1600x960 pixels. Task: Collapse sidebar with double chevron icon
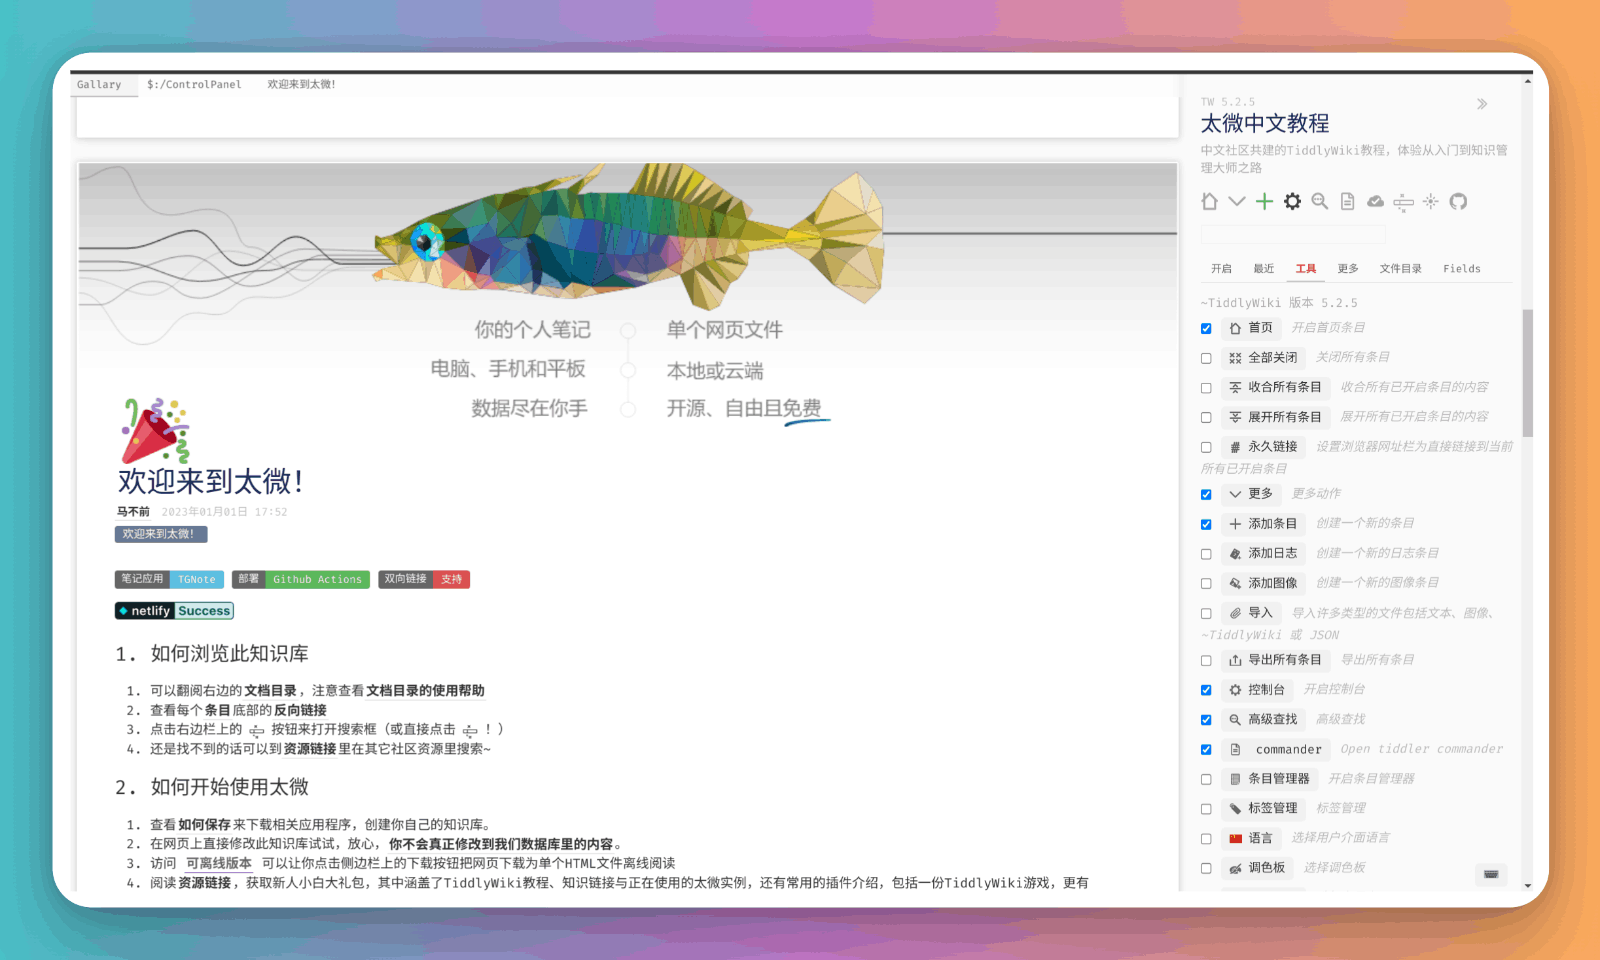click(x=1482, y=103)
